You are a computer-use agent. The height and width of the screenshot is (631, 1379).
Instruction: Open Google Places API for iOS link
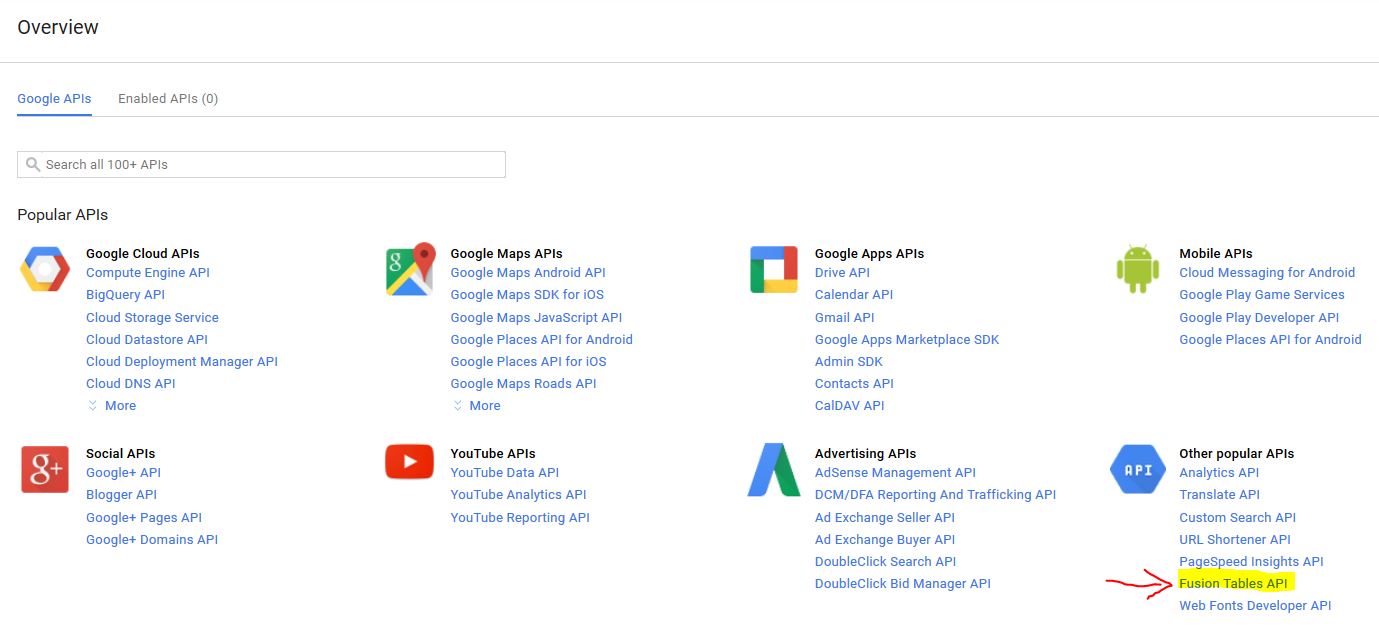pyautogui.click(x=528, y=362)
